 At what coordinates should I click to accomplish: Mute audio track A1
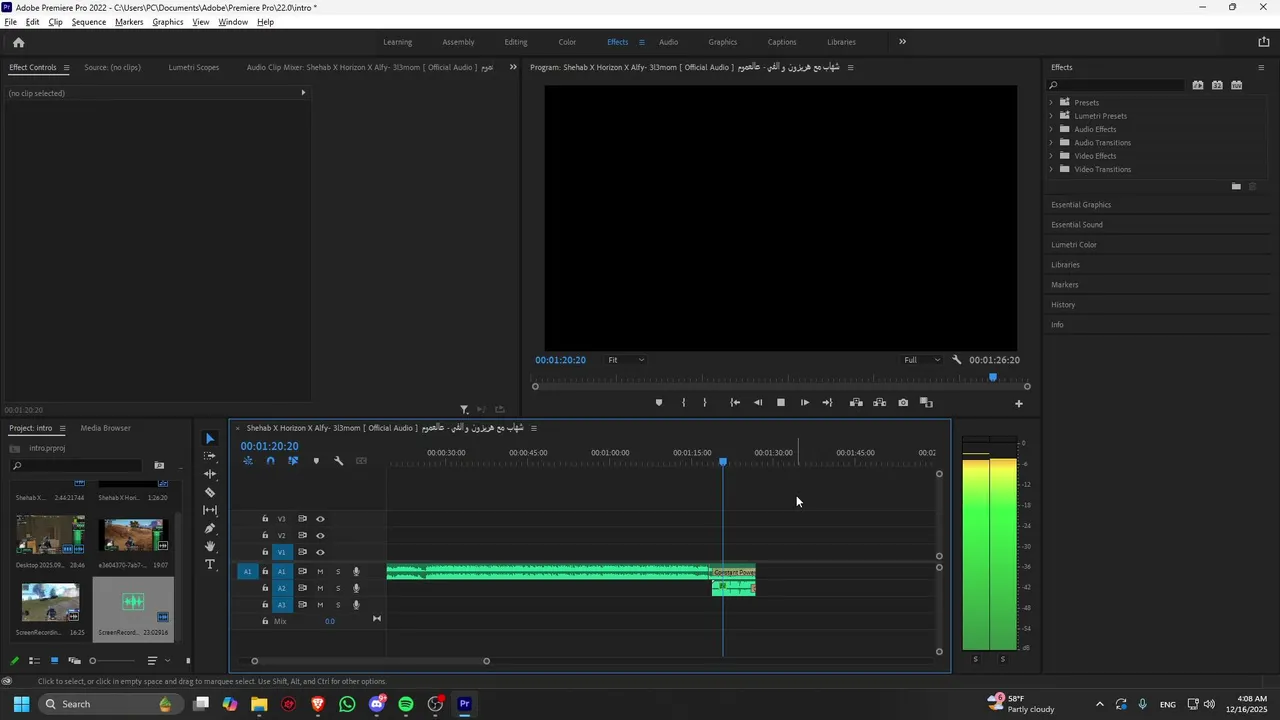click(320, 572)
